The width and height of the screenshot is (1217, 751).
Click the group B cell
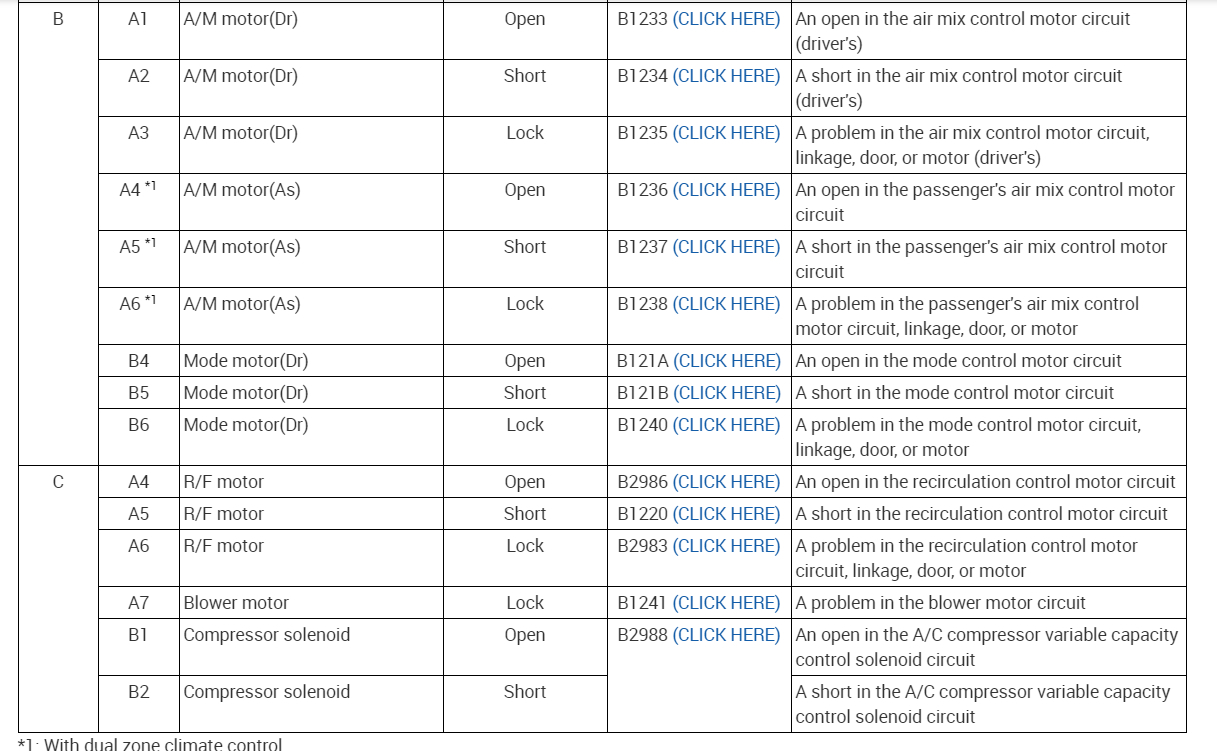pyautogui.click(x=58, y=19)
